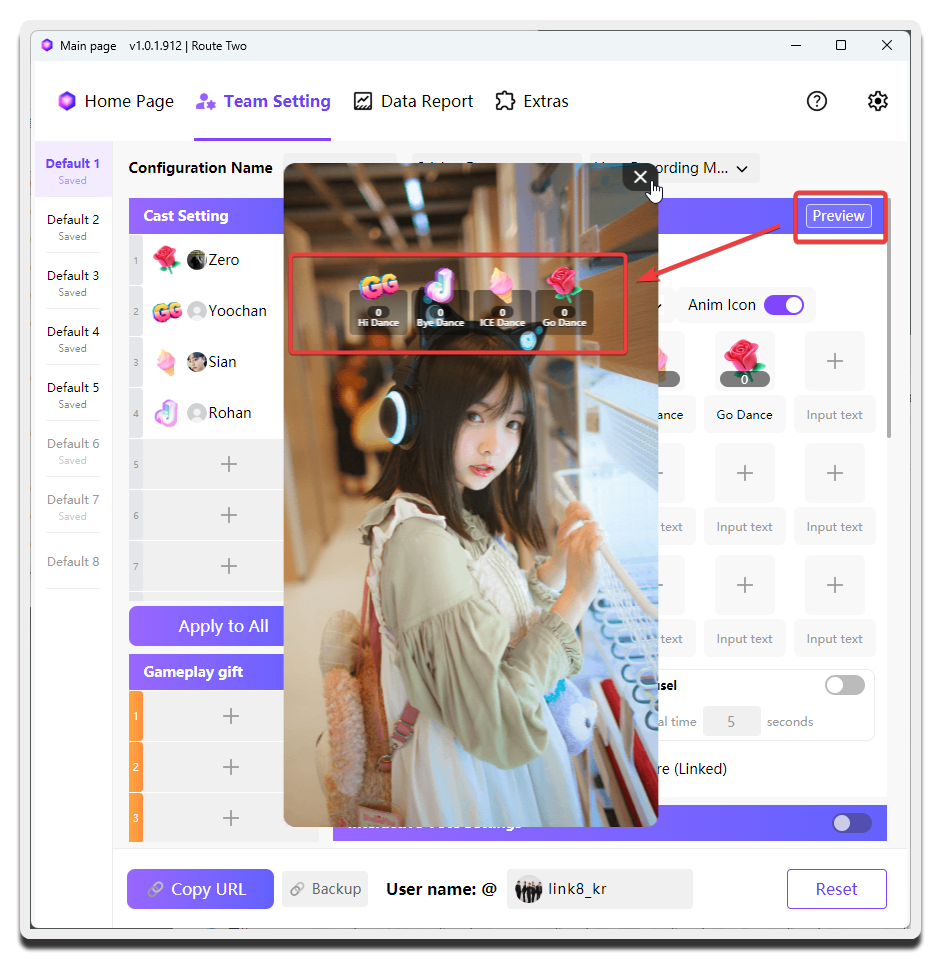941x959 pixels.
Task: Open the help question mark icon
Action: coord(817,101)
